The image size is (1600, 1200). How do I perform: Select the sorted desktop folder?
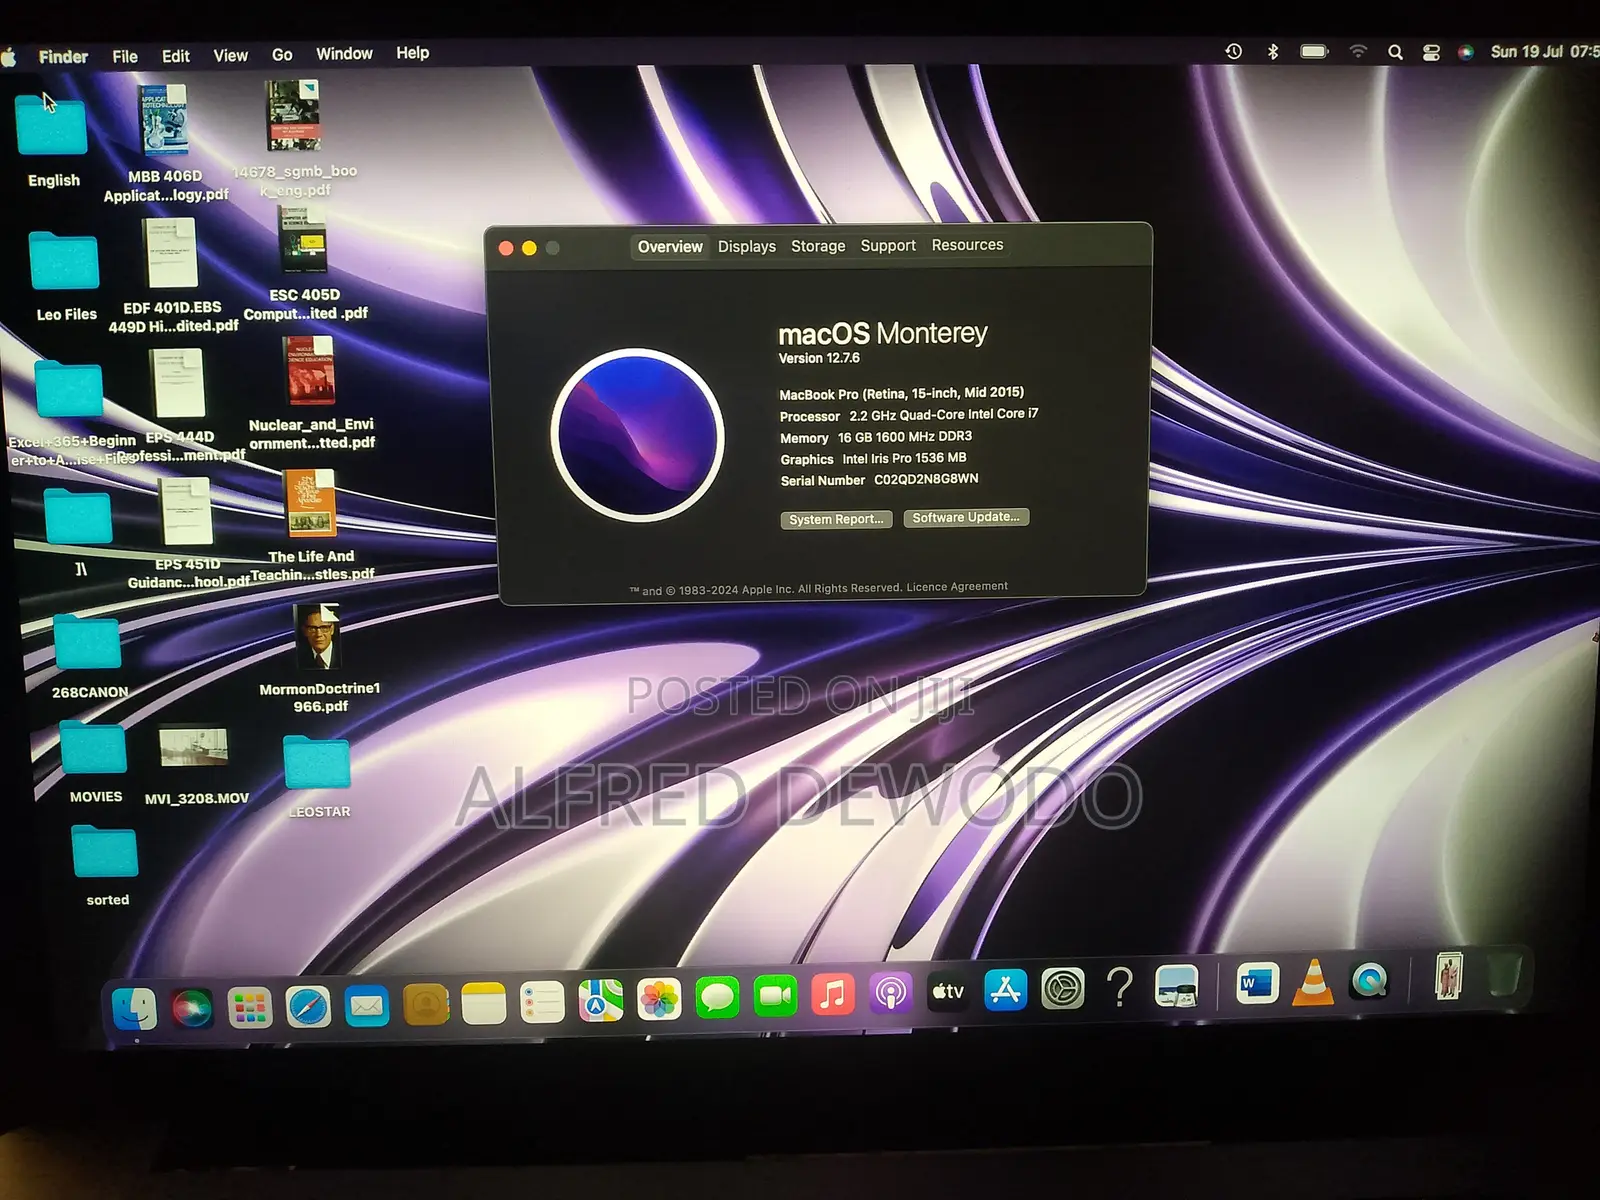105,866
